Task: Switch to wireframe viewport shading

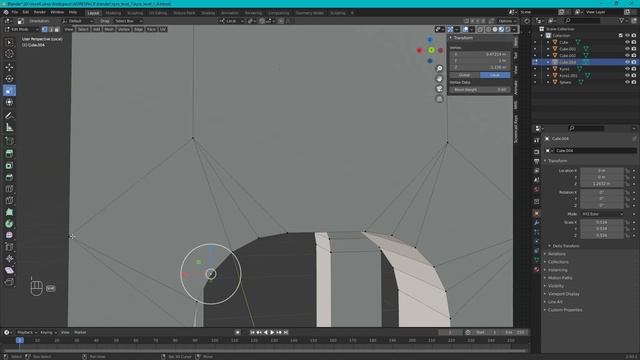Action: tap(489, 29)
